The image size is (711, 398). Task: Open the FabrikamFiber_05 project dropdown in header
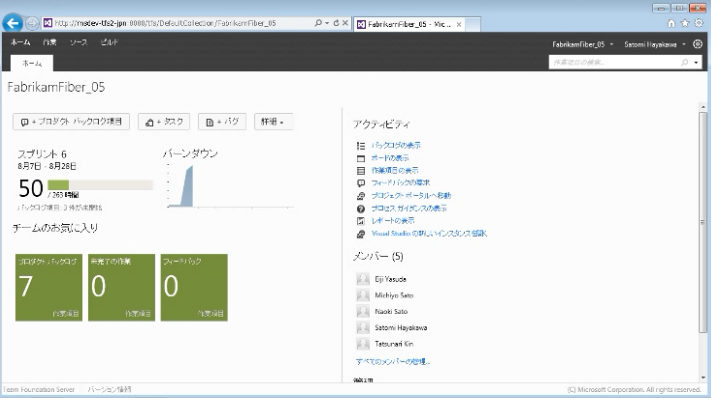[582, 44]
